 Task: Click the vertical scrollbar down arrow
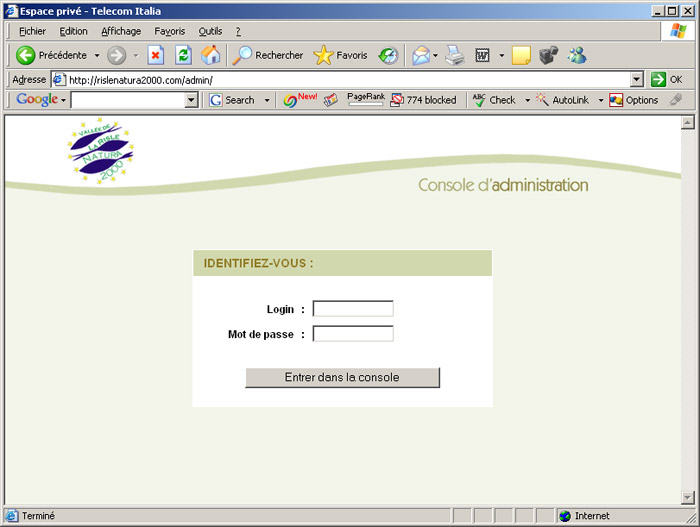pyautogui.click(x=687, y=497)
